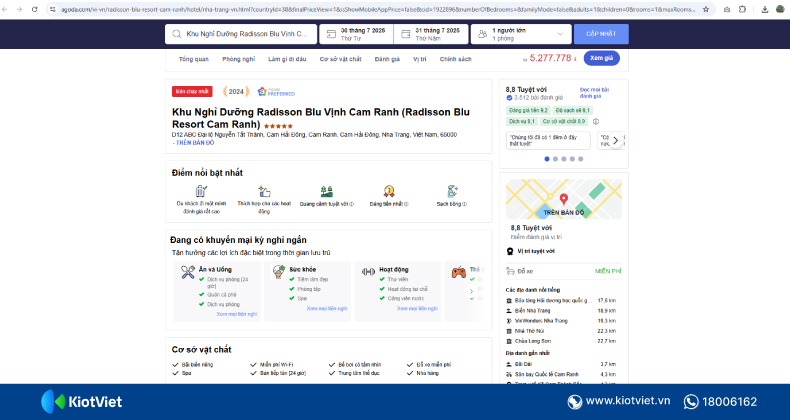Reload the page with refresh icon
This screenshot has width=790, height=420.
point(34,9)
